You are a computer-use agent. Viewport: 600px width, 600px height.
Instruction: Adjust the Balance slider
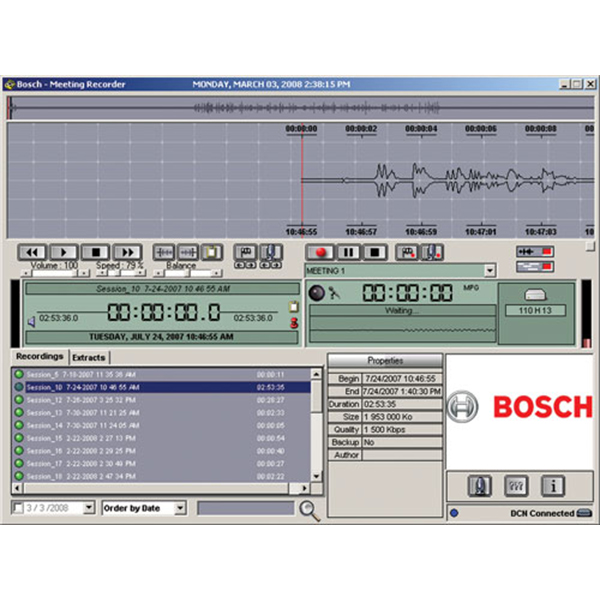click(x=188, y=273)
